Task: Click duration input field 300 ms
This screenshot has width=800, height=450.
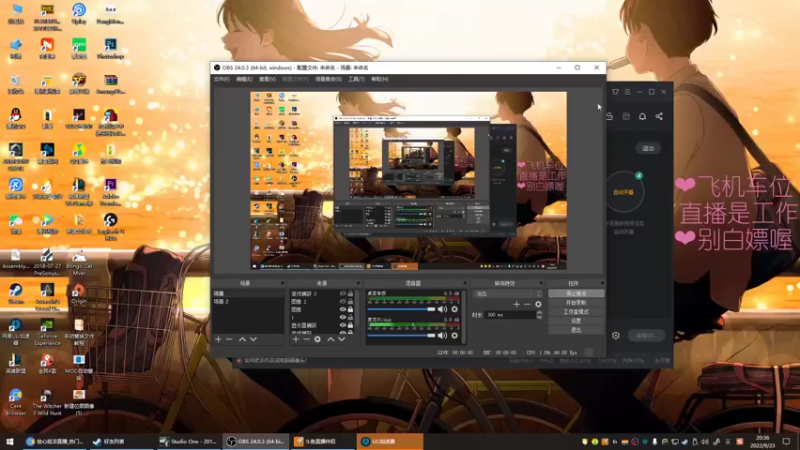Action: 509,315
